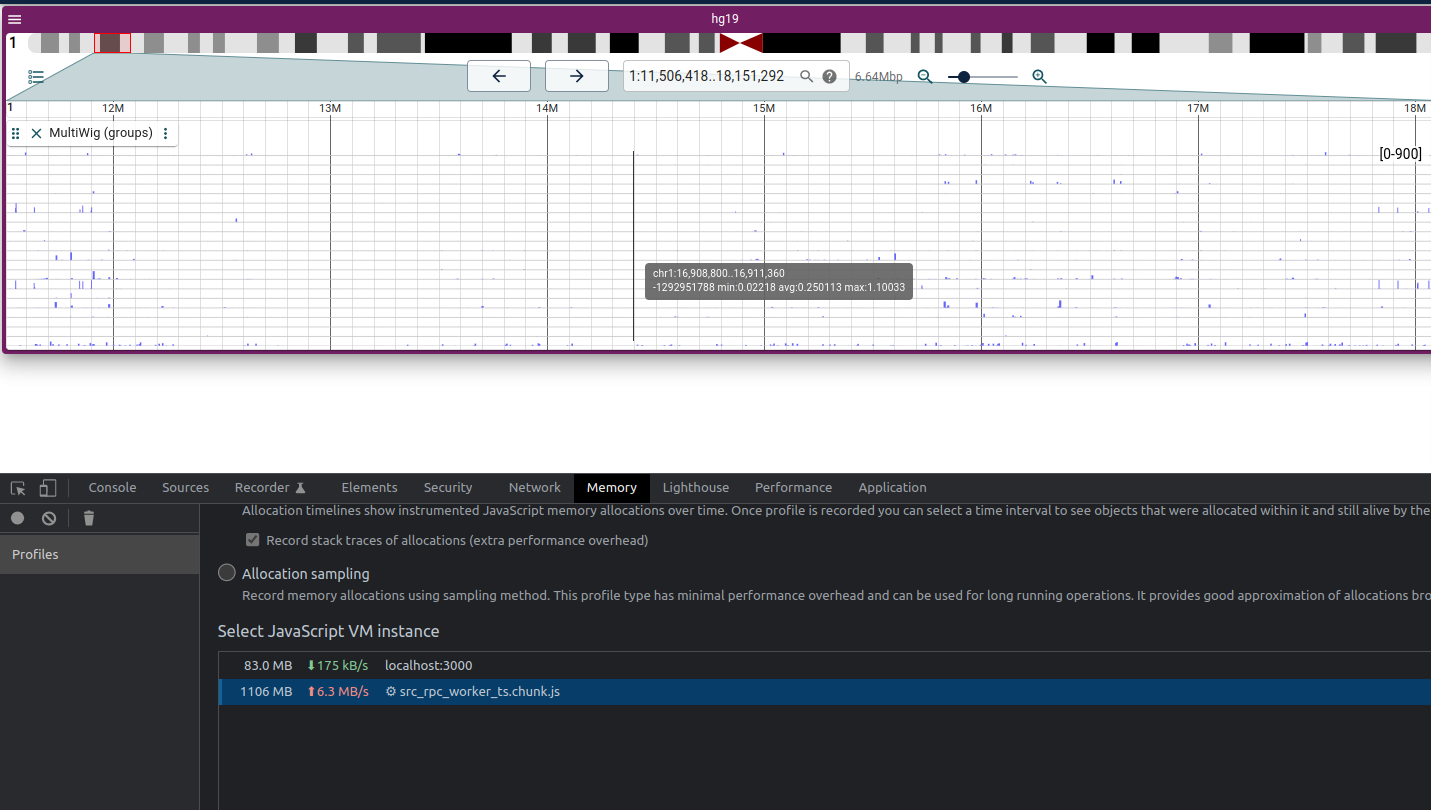Switch to the Sources tab
Image resolution: width=1431 pixels, height=810 pixels.
point(186,488)
